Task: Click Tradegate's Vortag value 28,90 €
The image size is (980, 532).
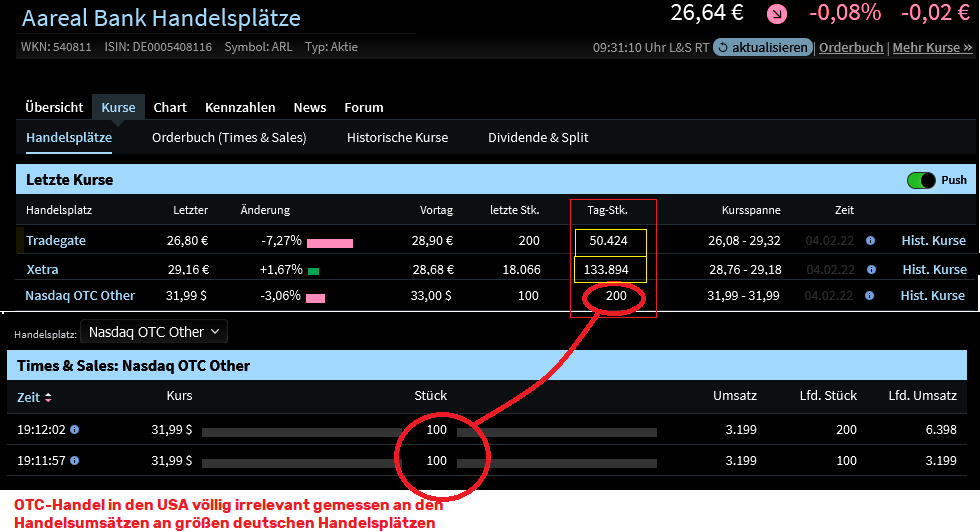Action: pos(432,241)
